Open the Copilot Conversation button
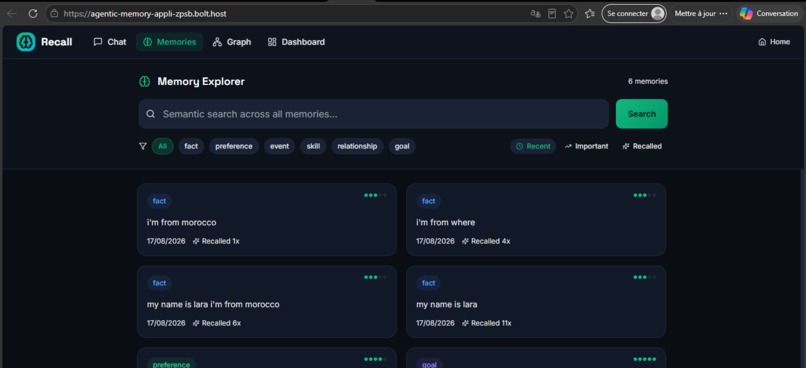Viewport: 806px width, 368px height. 769,14
